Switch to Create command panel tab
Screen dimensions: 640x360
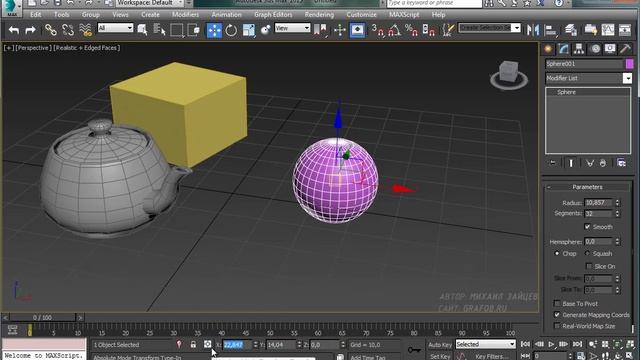(548, 49)
